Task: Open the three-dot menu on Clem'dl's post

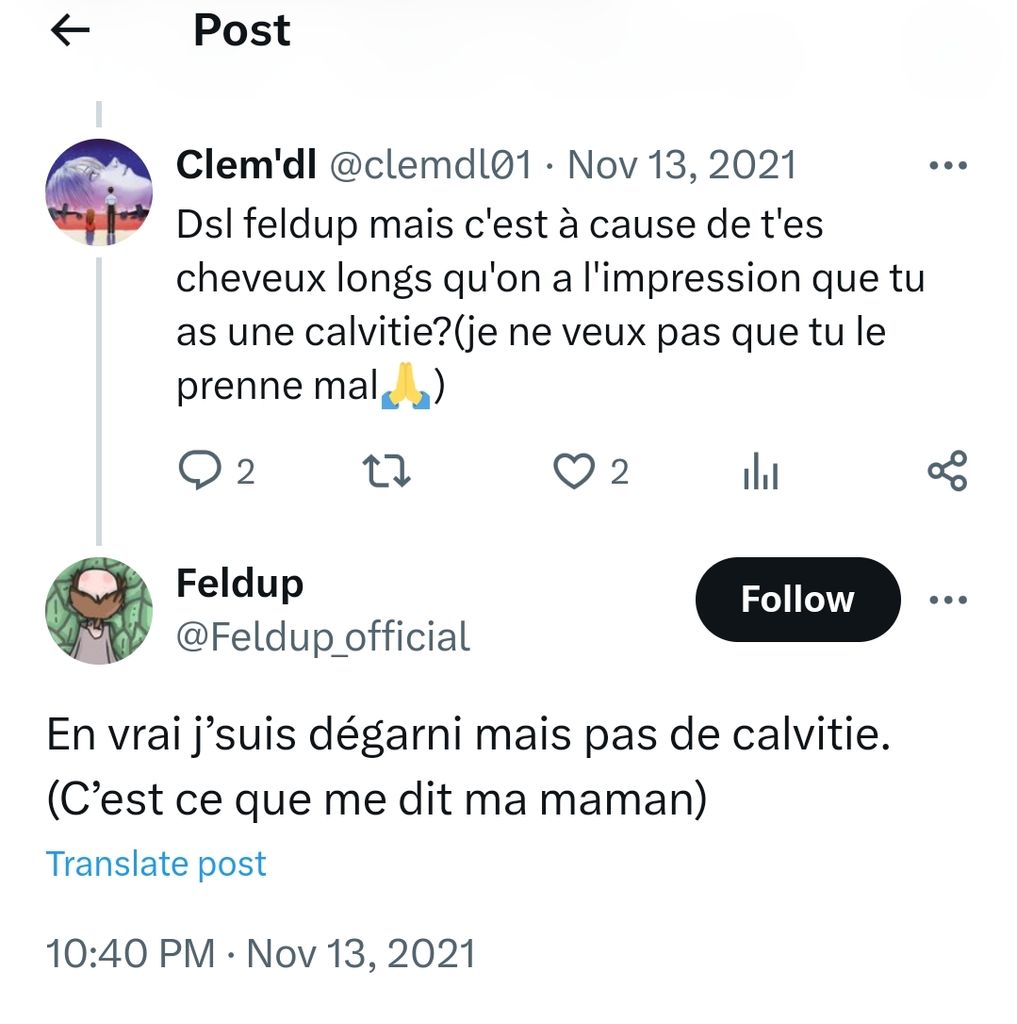Action: pos(948,165)
